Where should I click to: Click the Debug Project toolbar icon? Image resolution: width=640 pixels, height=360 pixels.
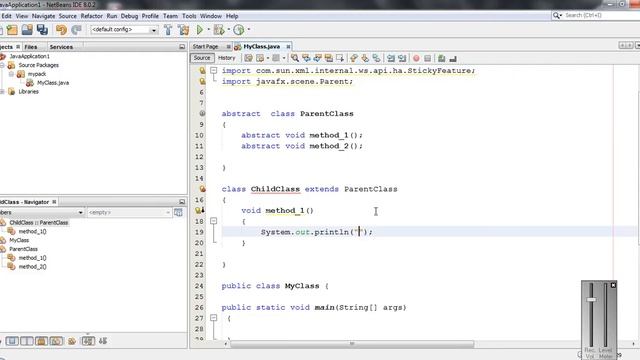tap(219, 30)
